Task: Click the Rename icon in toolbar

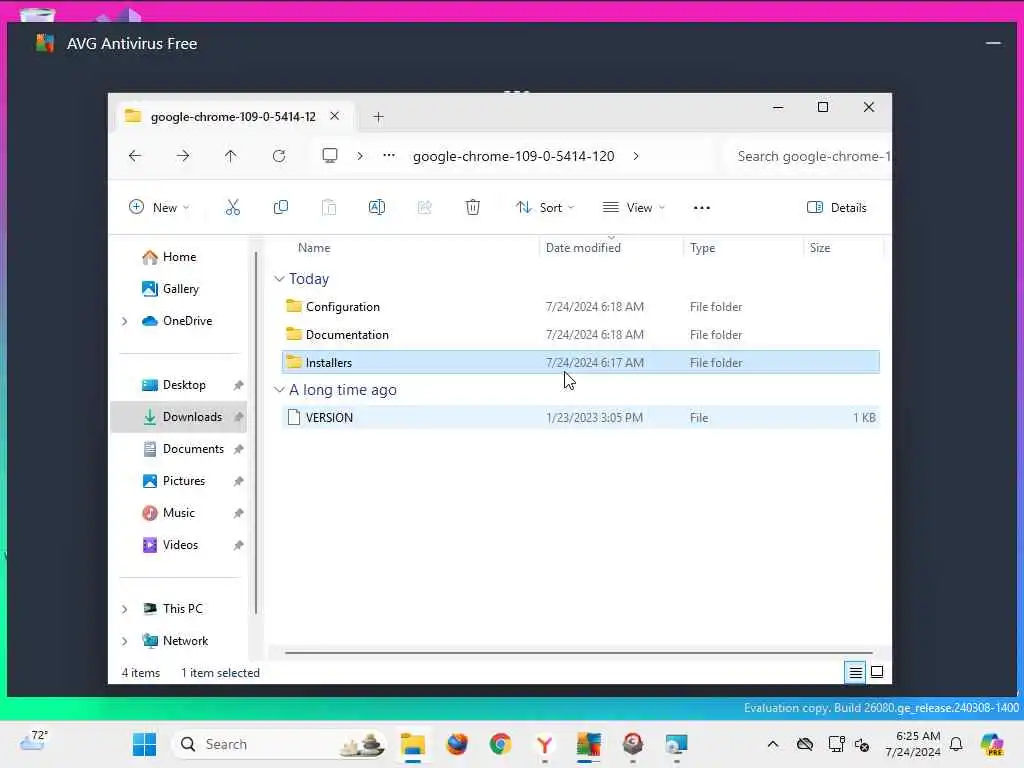Action: (377, 208)
